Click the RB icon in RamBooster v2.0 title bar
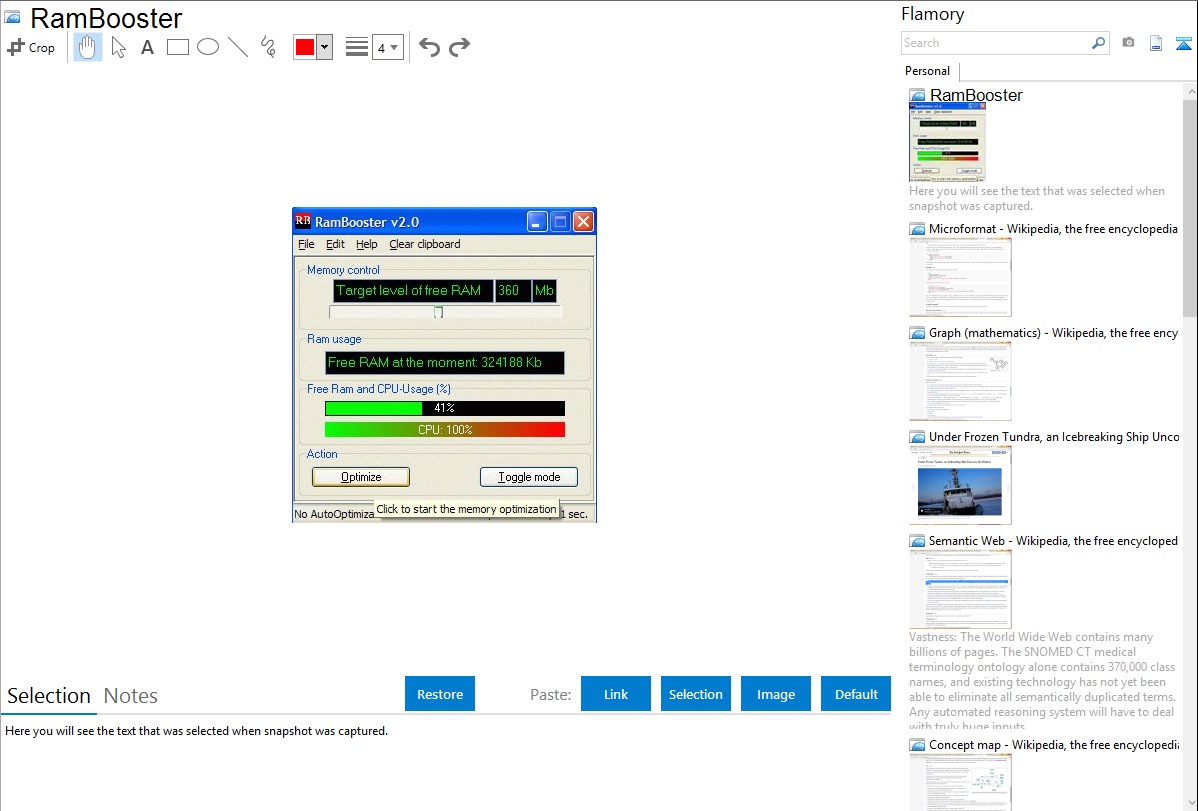Image resolution: width=1198 pixels, height=811 pixels. tap(303, 222)
